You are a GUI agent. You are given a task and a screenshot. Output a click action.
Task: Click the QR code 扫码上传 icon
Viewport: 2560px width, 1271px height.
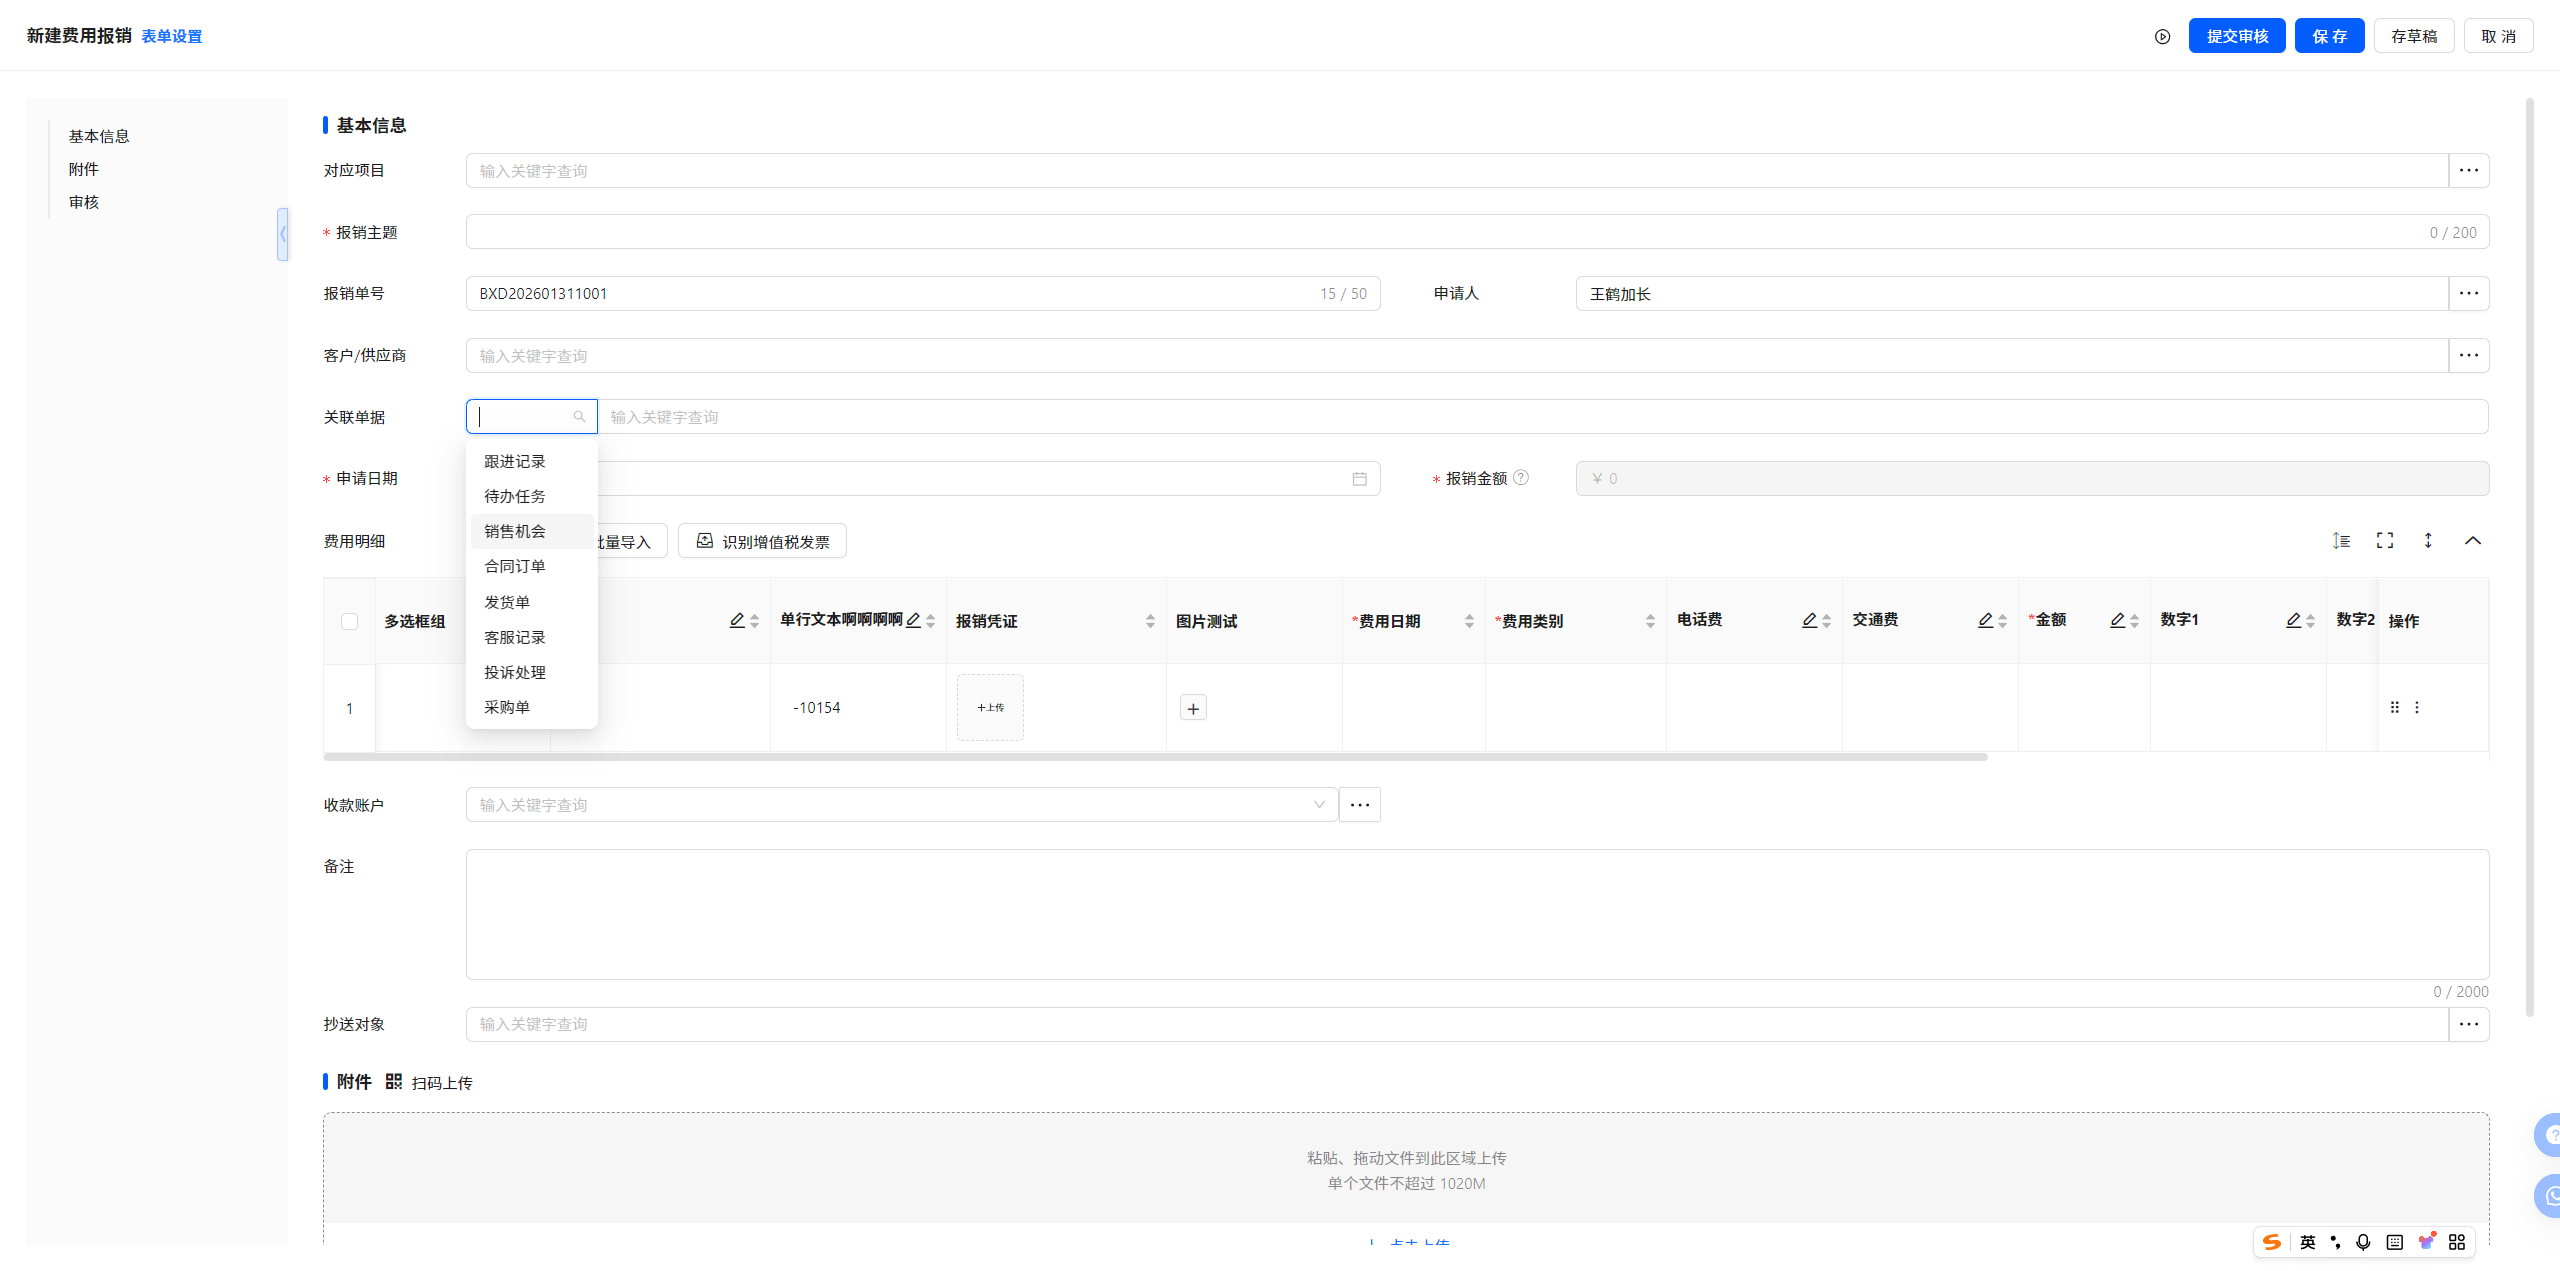[394, 1082]
